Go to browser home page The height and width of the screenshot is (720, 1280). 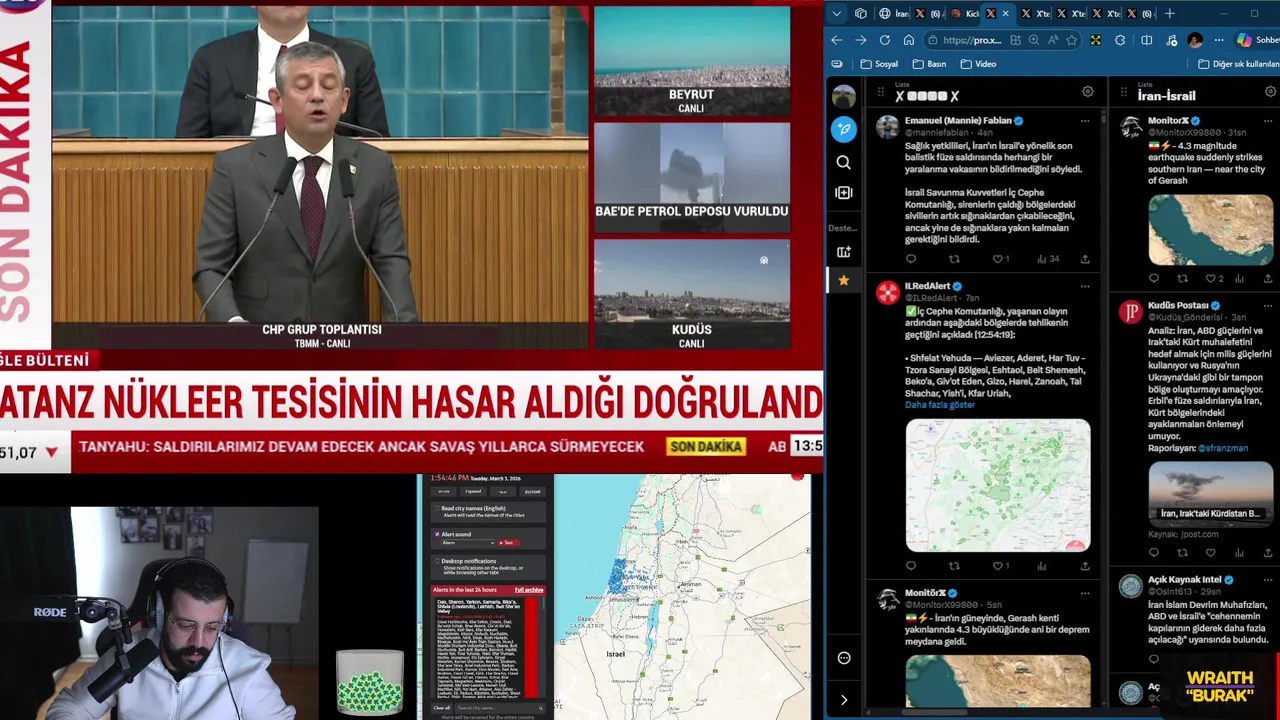[909, 40]
